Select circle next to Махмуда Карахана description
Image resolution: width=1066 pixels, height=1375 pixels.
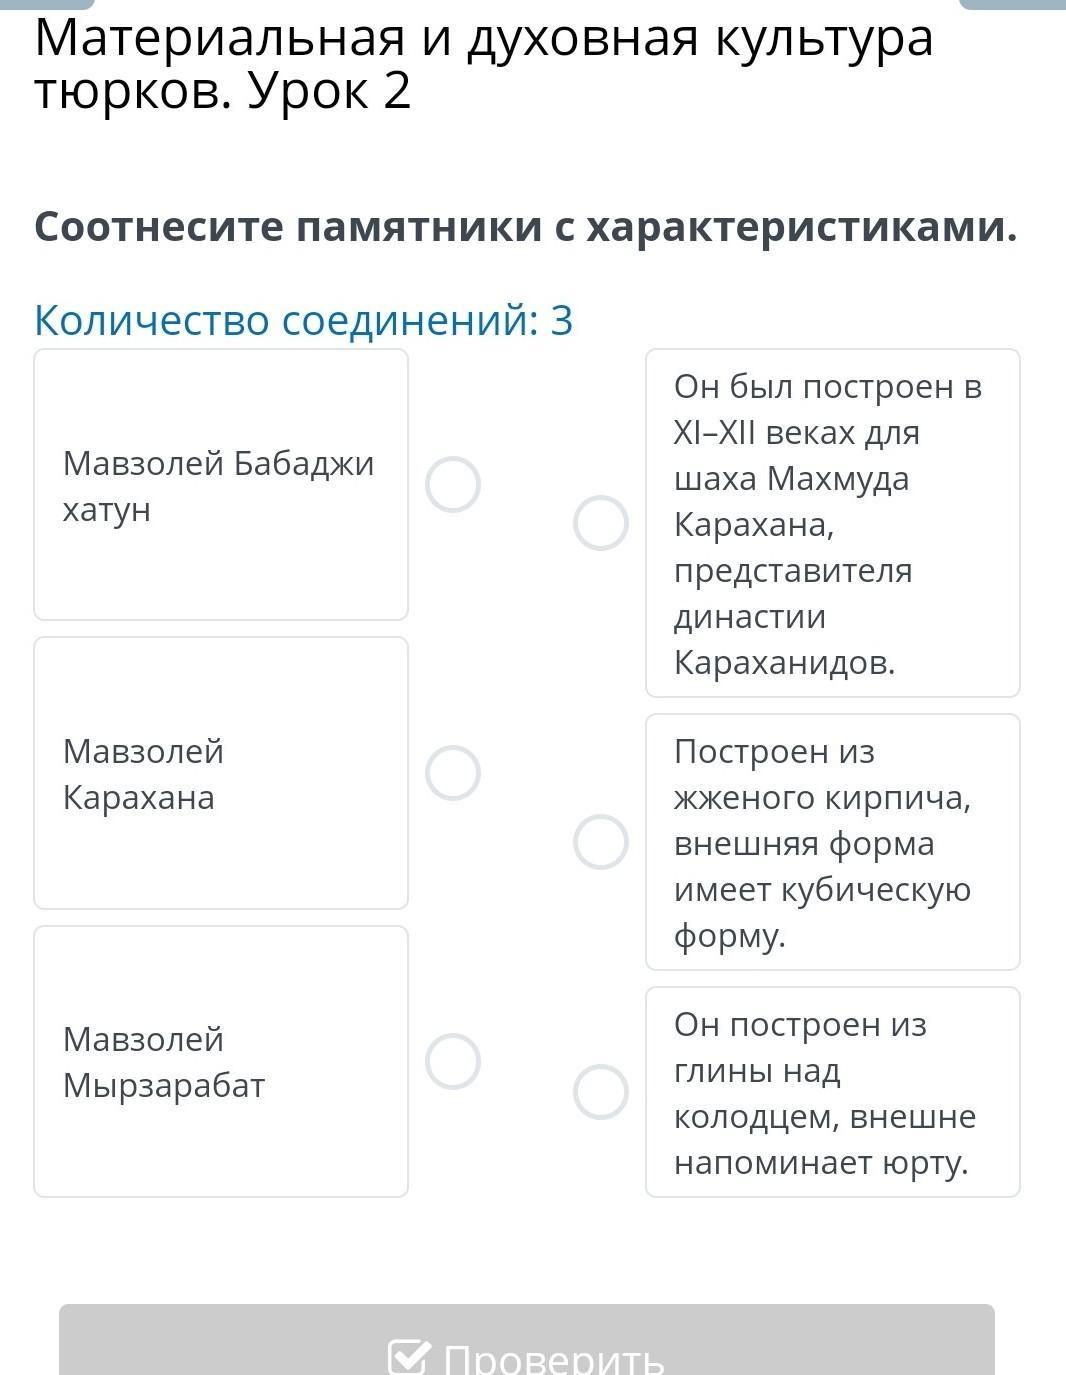click(601, 523)
